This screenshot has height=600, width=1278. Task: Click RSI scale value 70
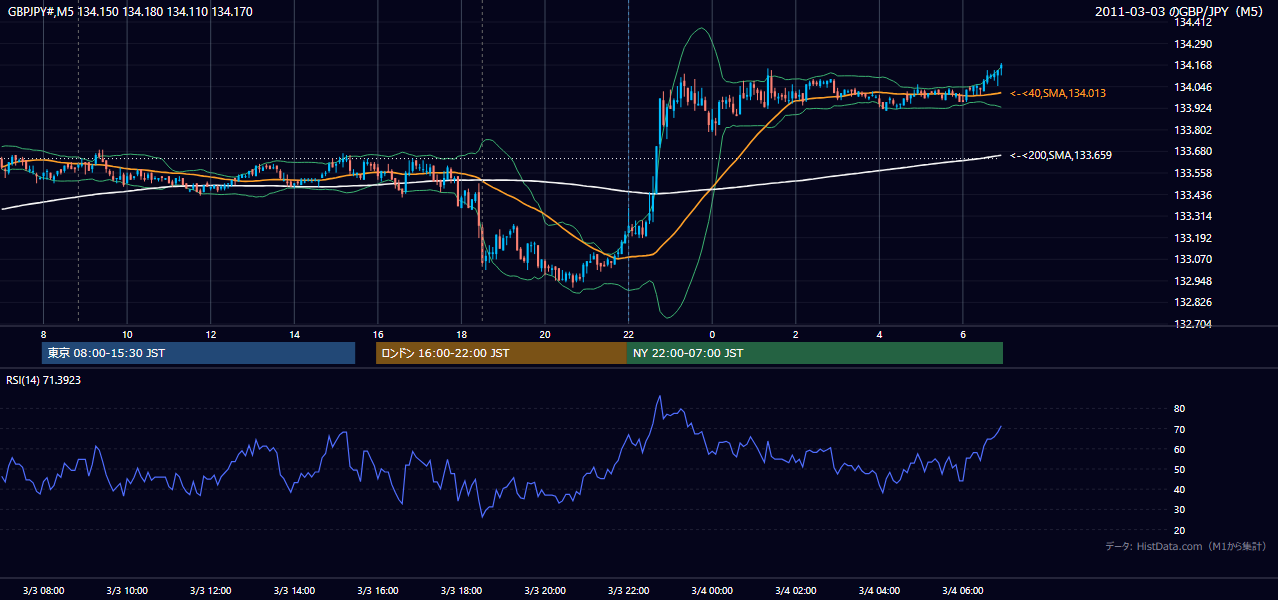[x=1179, y=429]
